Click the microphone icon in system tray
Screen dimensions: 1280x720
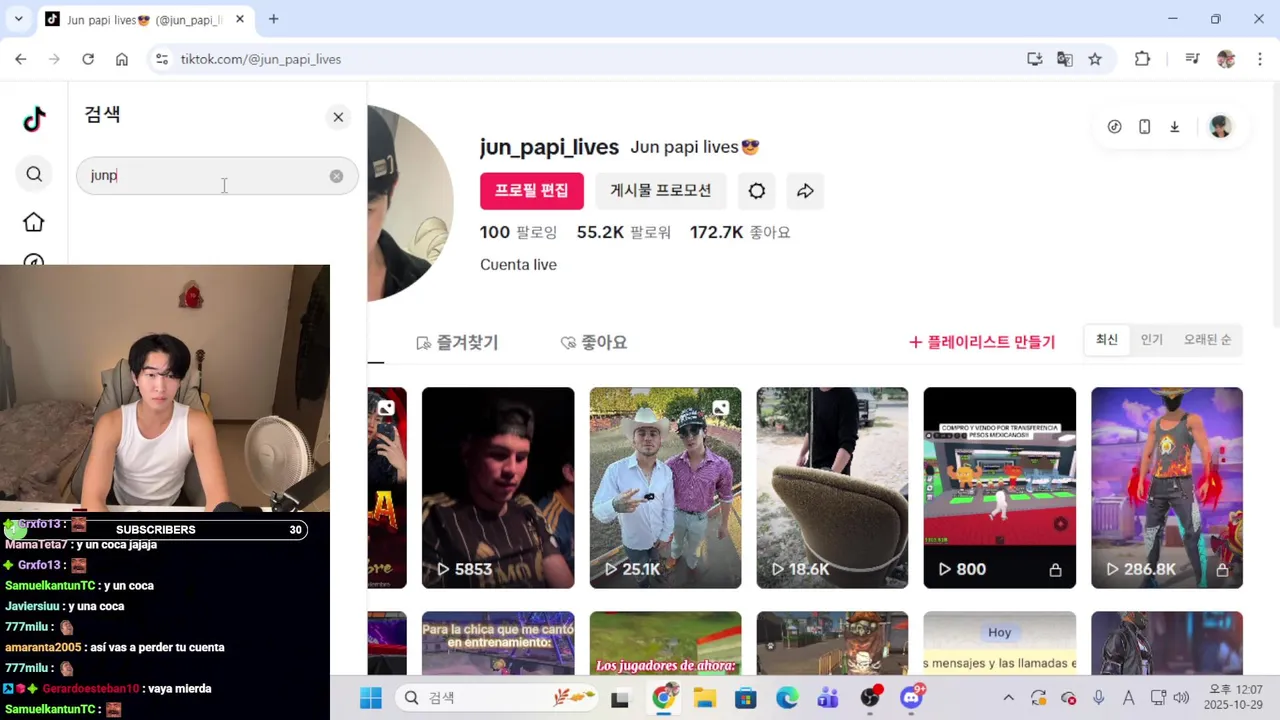tap(1099, 698)
